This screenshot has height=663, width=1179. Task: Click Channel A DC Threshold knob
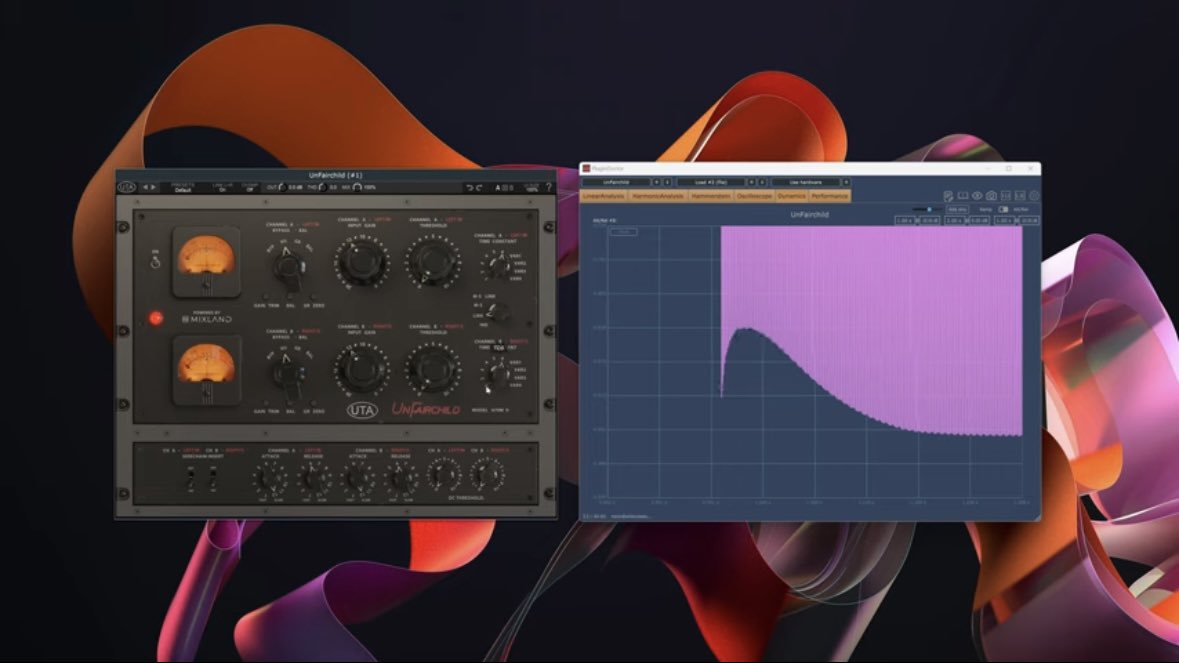pos(444,475)
